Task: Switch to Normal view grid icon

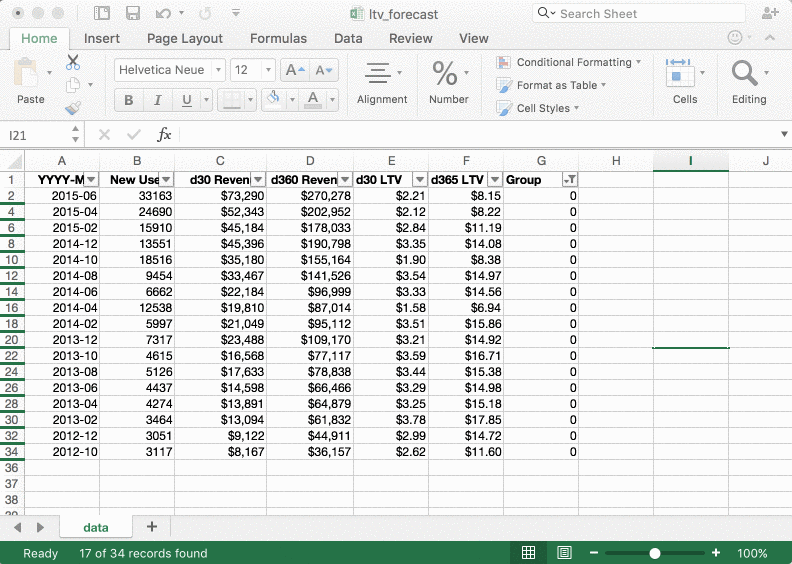Action: pos(528,553)
